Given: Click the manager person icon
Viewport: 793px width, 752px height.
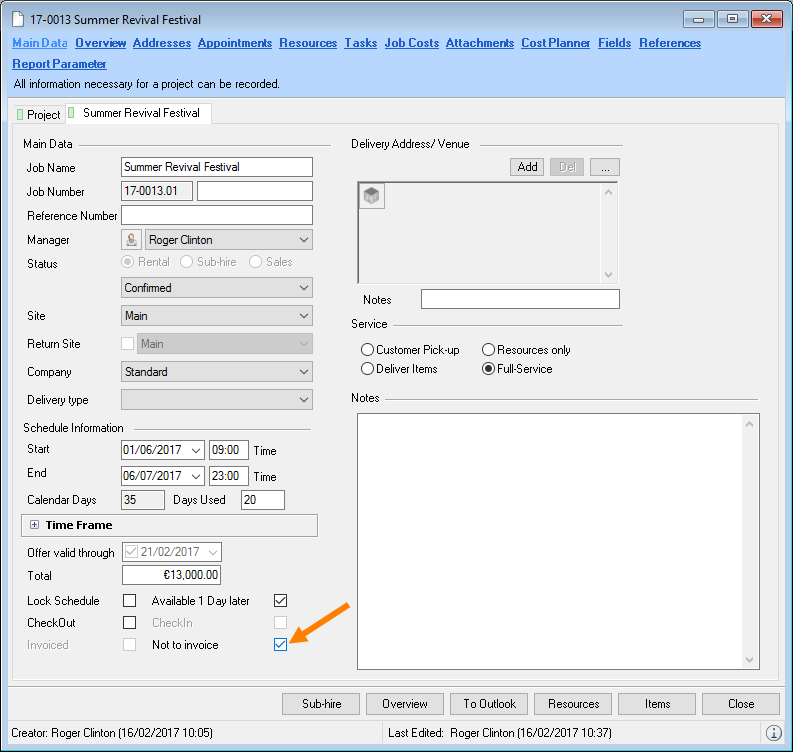Looking at the screenshot, I should [x=130, y=240].
